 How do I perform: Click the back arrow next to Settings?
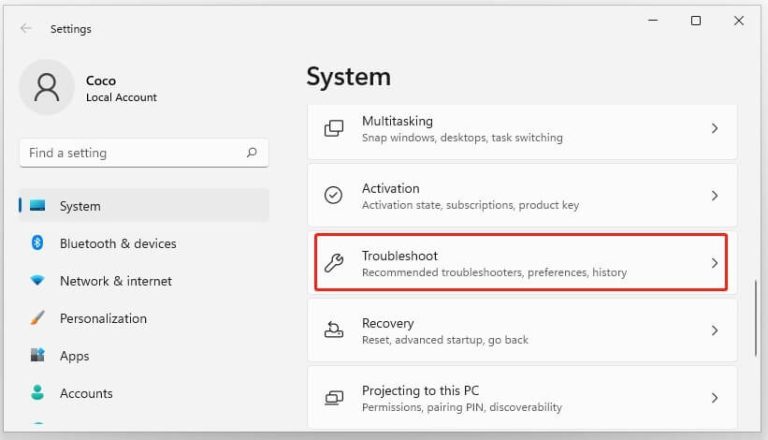tap(26, 28)
